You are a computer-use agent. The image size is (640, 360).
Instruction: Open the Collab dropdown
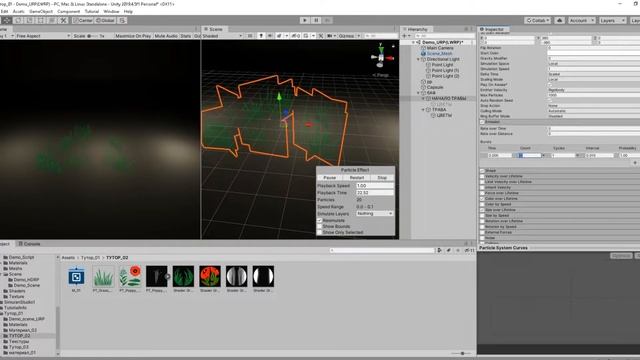538,20
